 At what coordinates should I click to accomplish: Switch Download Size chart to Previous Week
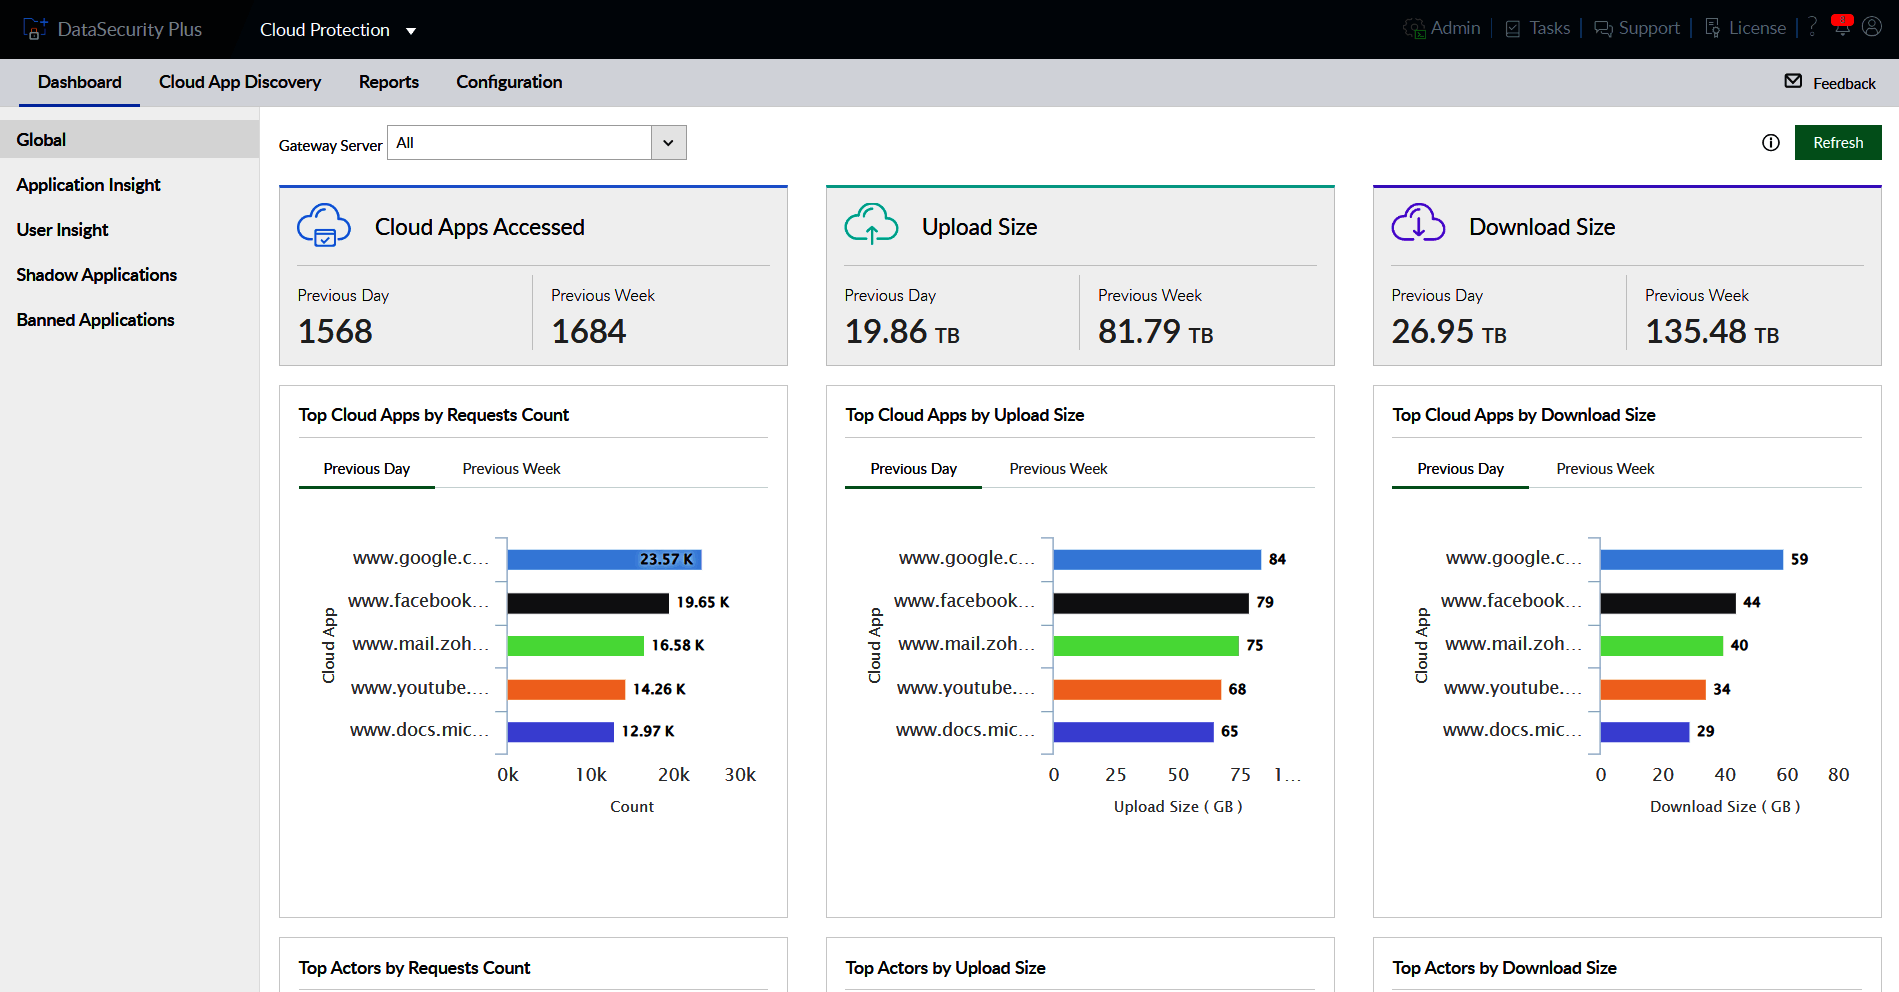pos(1605,469)
